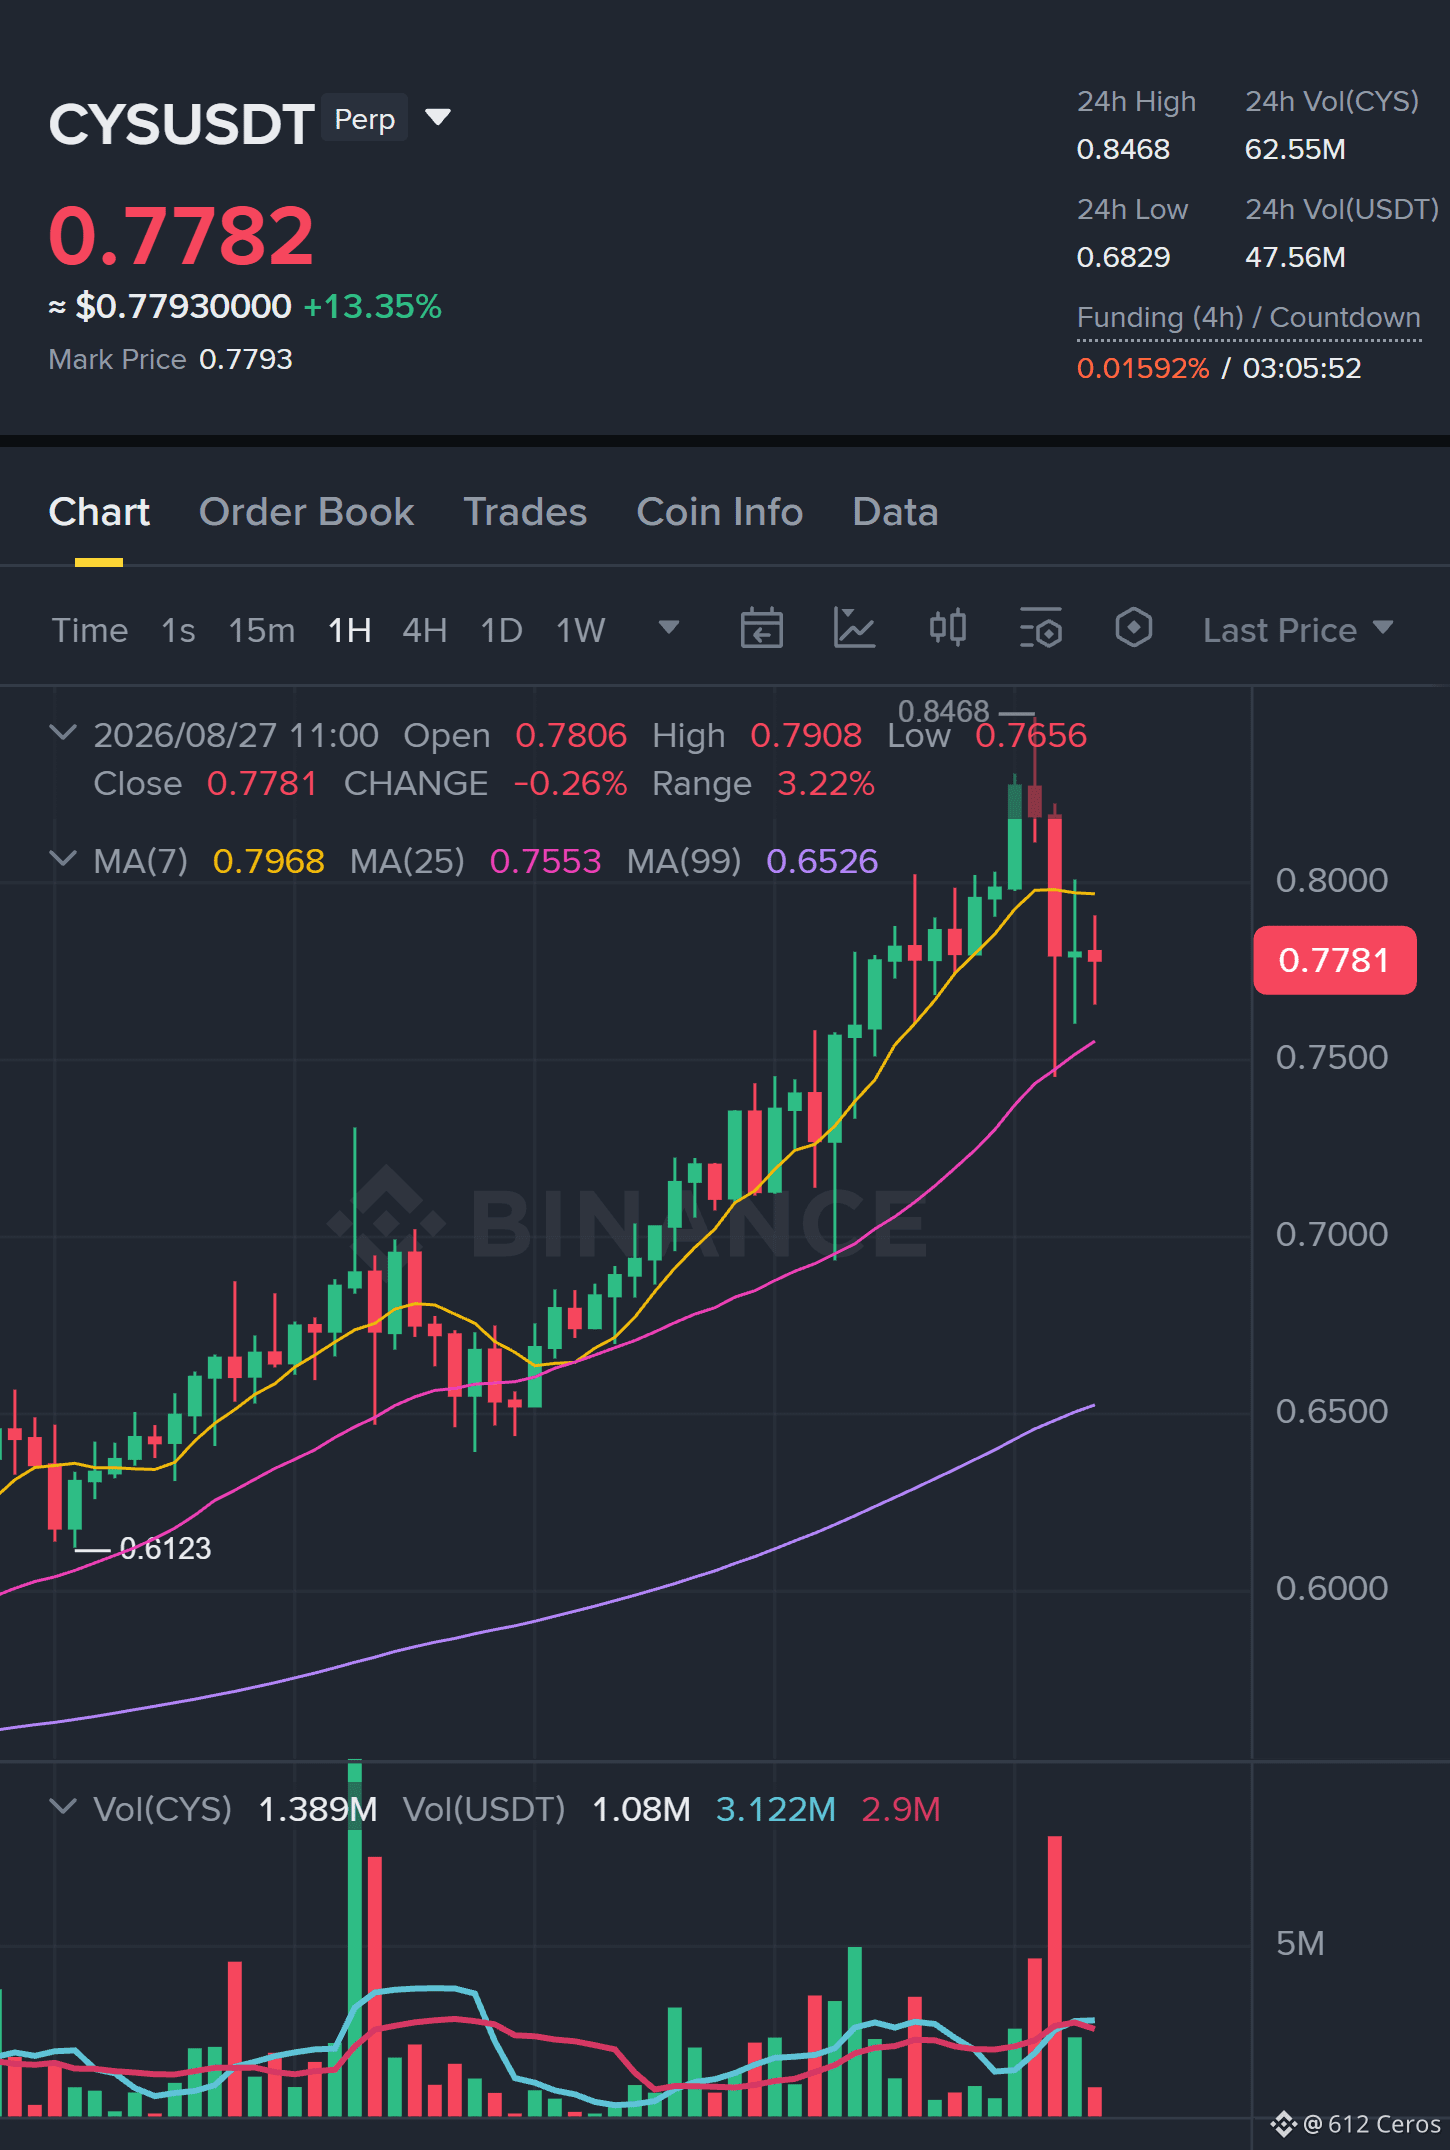The width and height of the screenshot is (1450, 2150).
Task: Click the hexagon chart preferences icon
Action: [1134, 628]
